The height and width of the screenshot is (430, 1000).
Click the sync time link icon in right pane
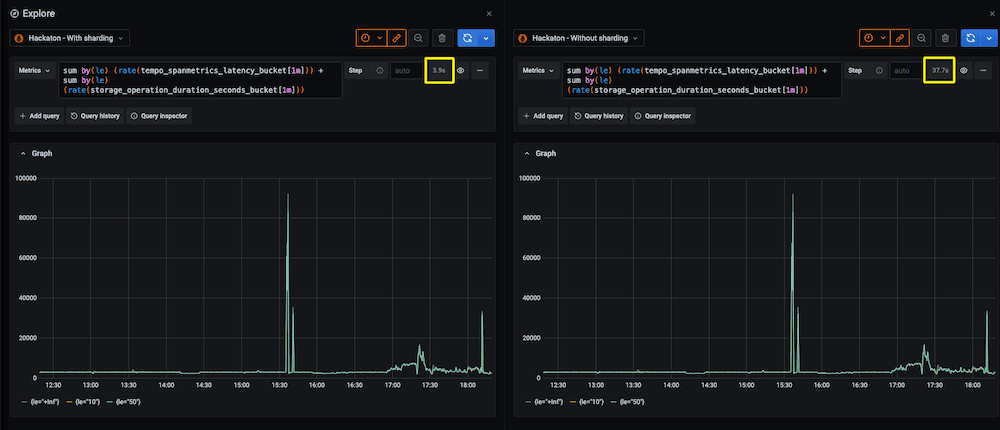pyautogui.click(x=900, y=38)
